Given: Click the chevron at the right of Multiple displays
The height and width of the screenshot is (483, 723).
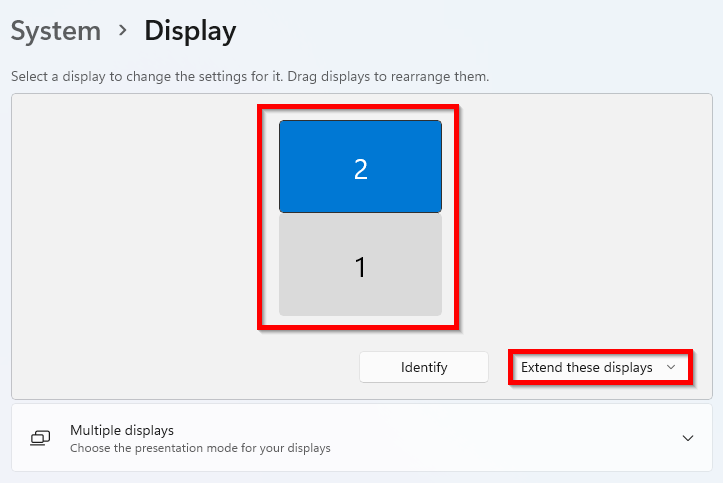Looking at the screenshot, I should 688,438.
